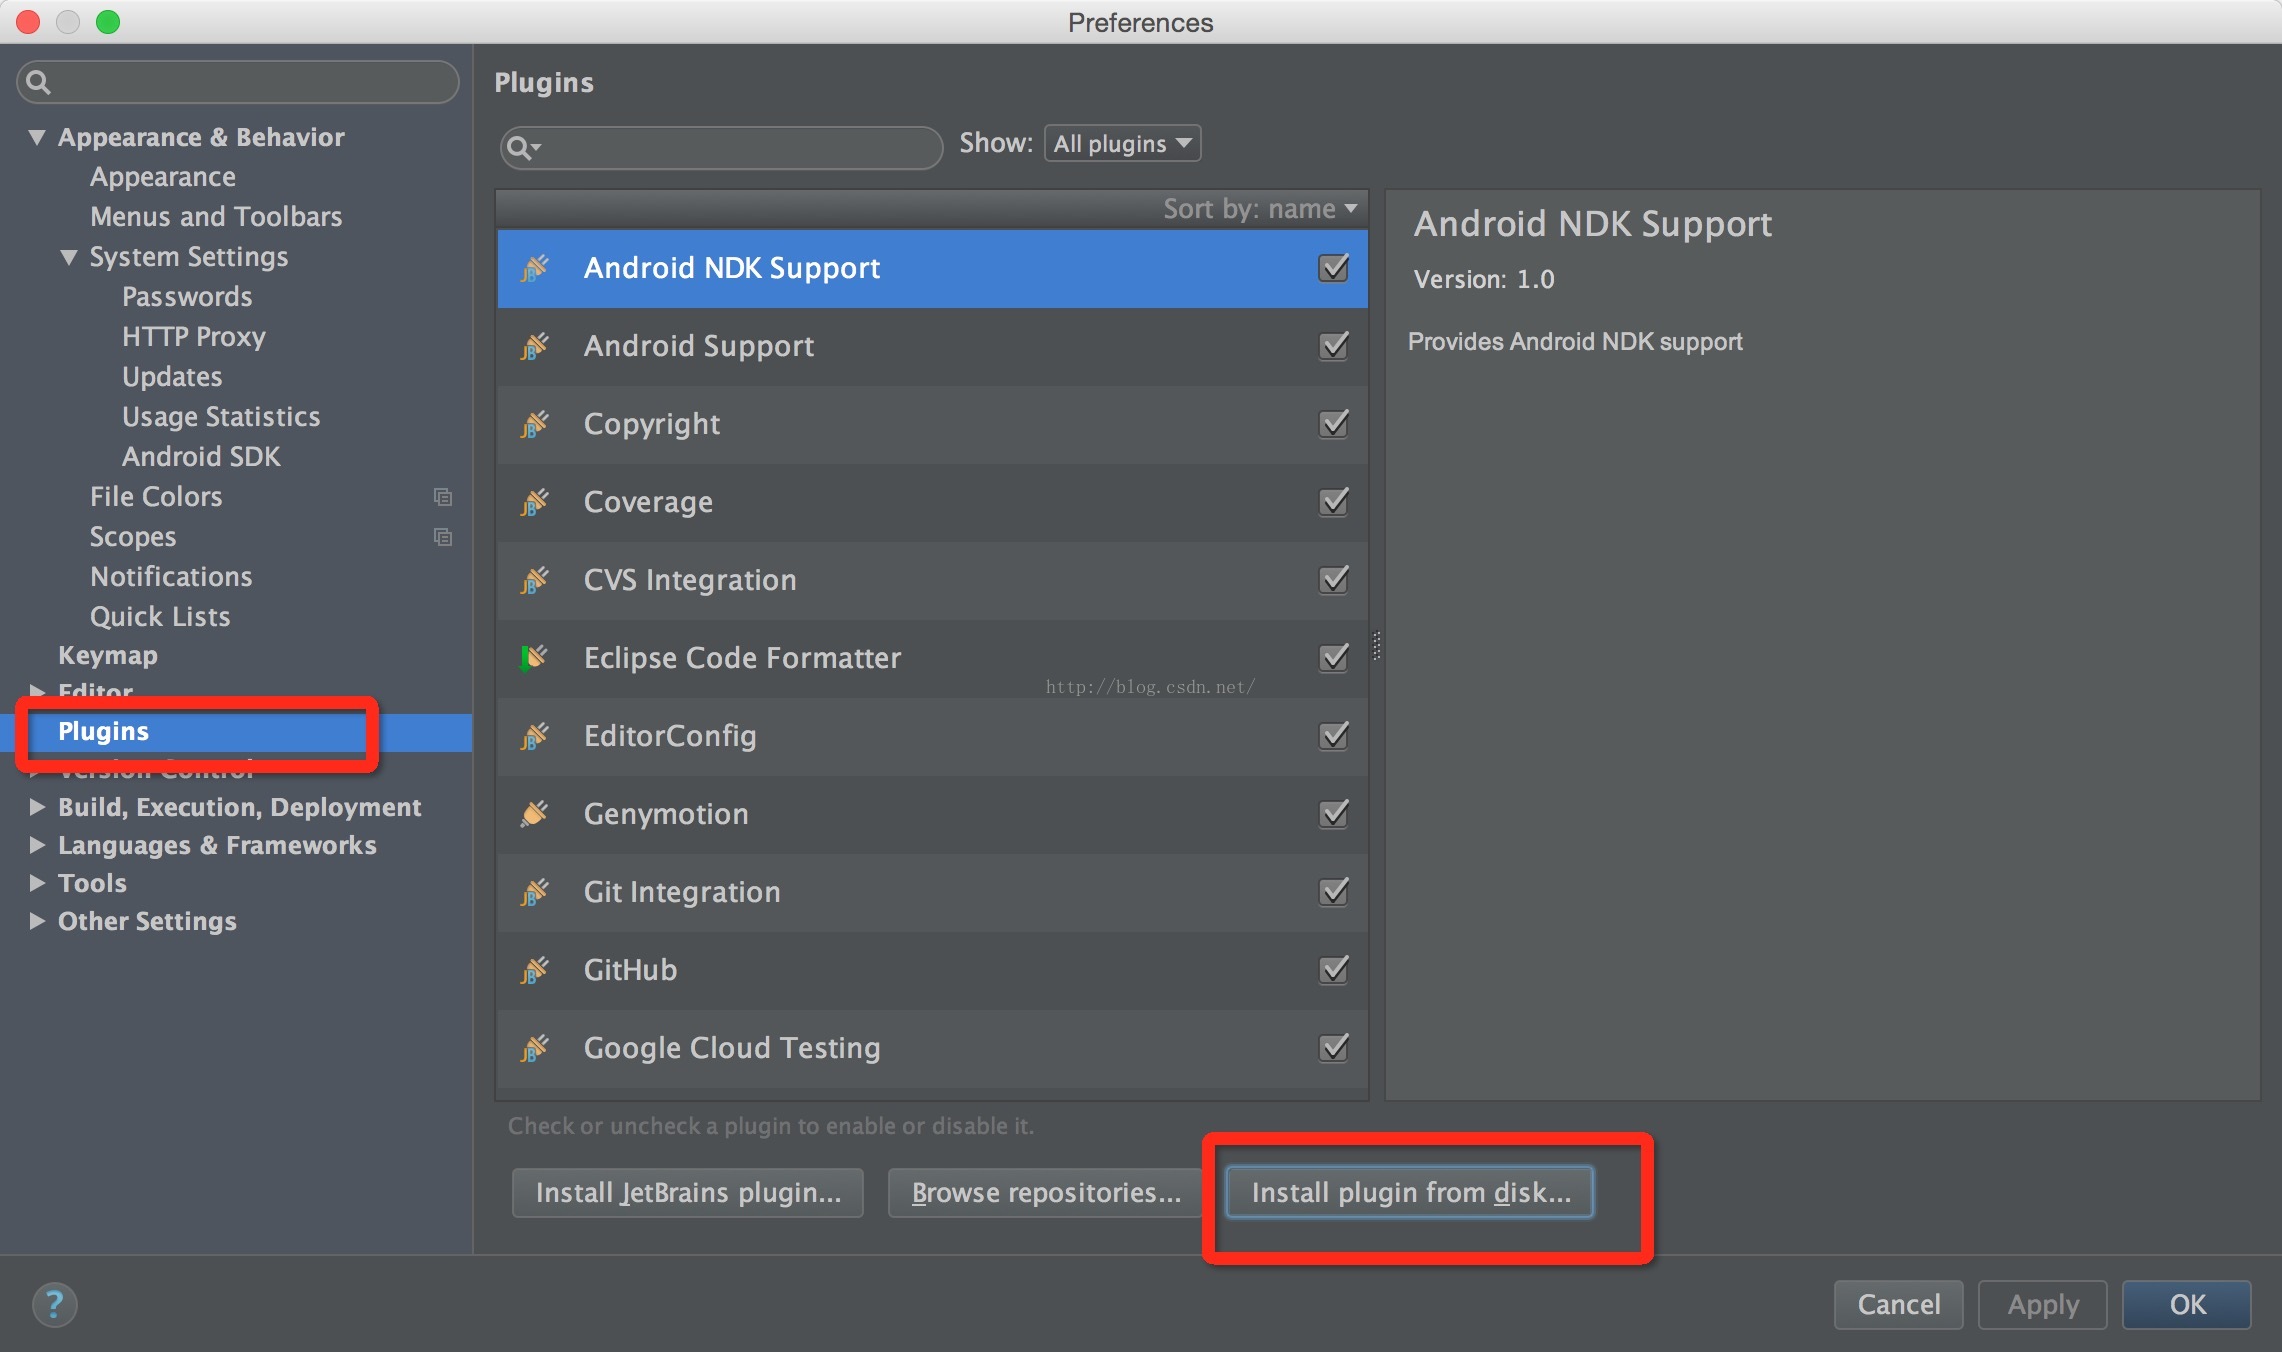Select Passwords settings page
Screen dimensions: 2282x1352
pos(187,297)
